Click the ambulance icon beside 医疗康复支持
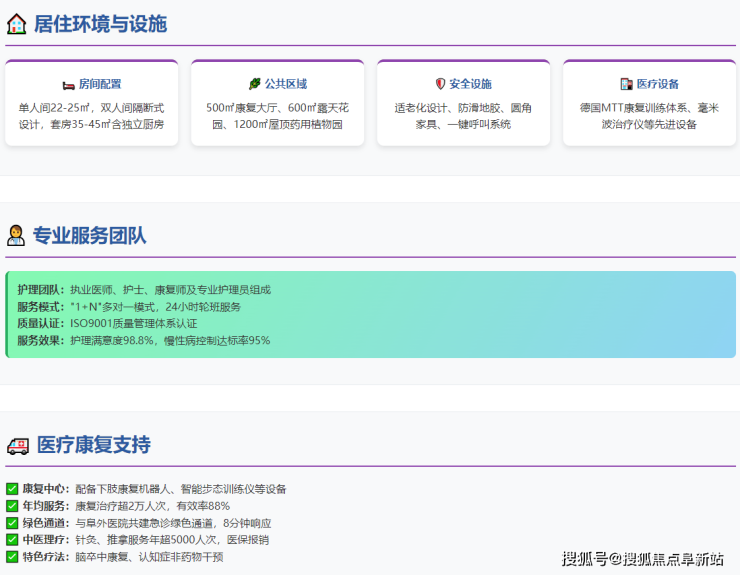Viewport: 740px width, 575px height. [17, 445]
